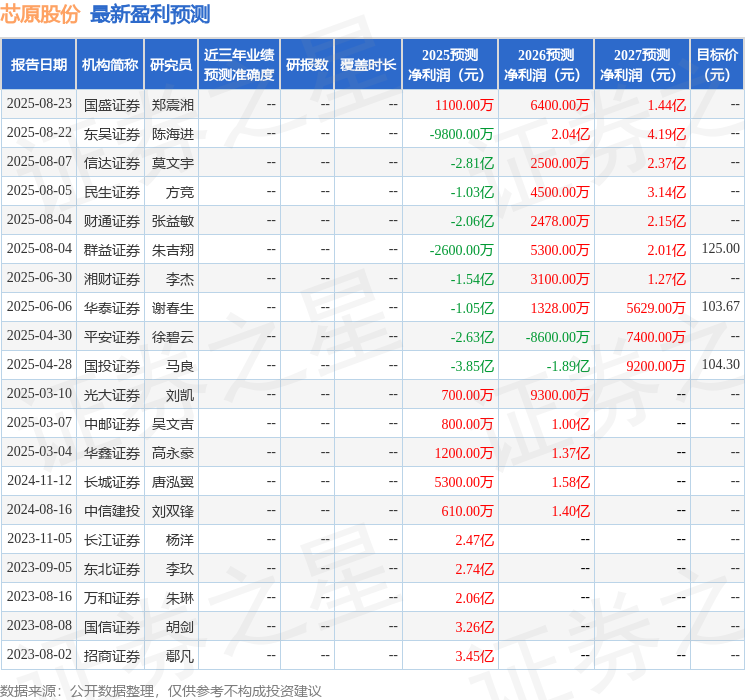Click the 1.37亿 forecast value
This screenshot has width=745, height=700.
click(x=570, y=453)
